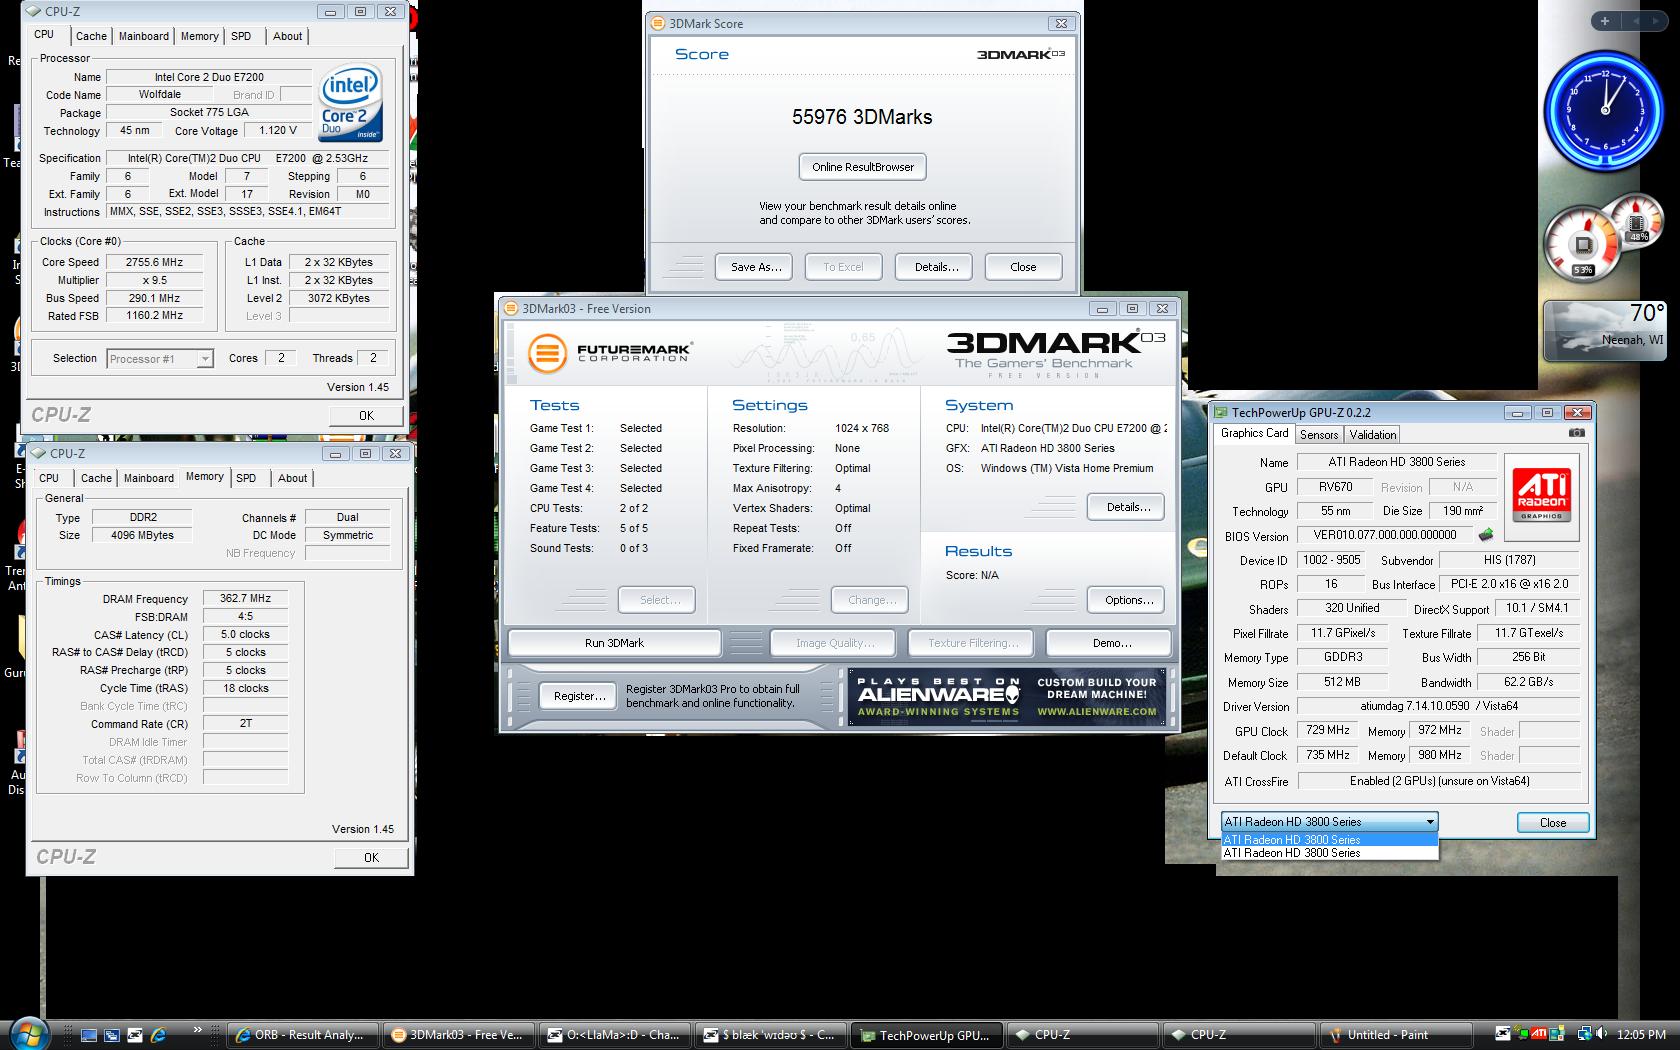Click the volume speaker tray icon
The width and height of the screenshot is (1680, 1050).
[x=1600, y=1034]
